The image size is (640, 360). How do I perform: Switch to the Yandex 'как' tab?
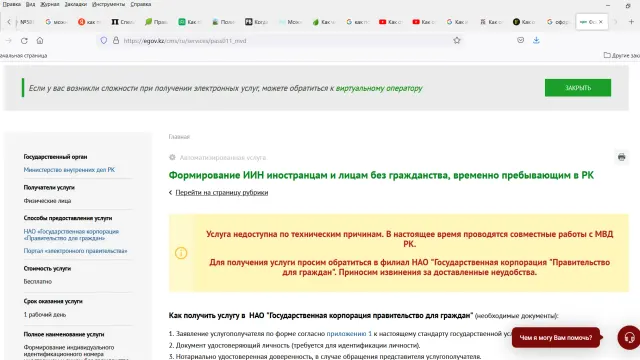tap(89, 22)
